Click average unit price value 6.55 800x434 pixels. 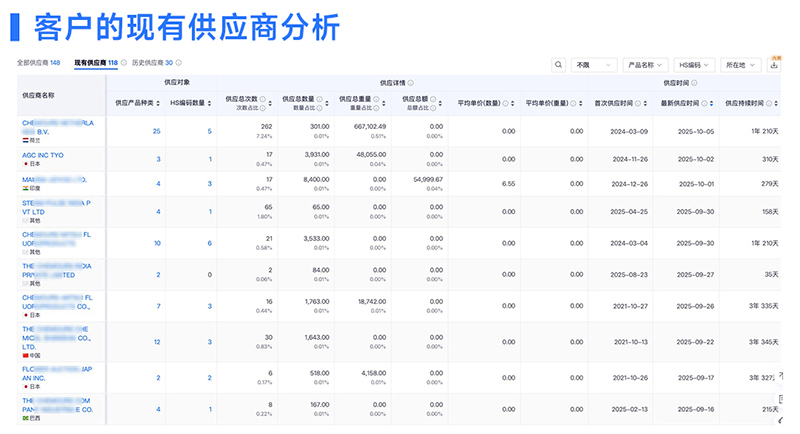508,184
